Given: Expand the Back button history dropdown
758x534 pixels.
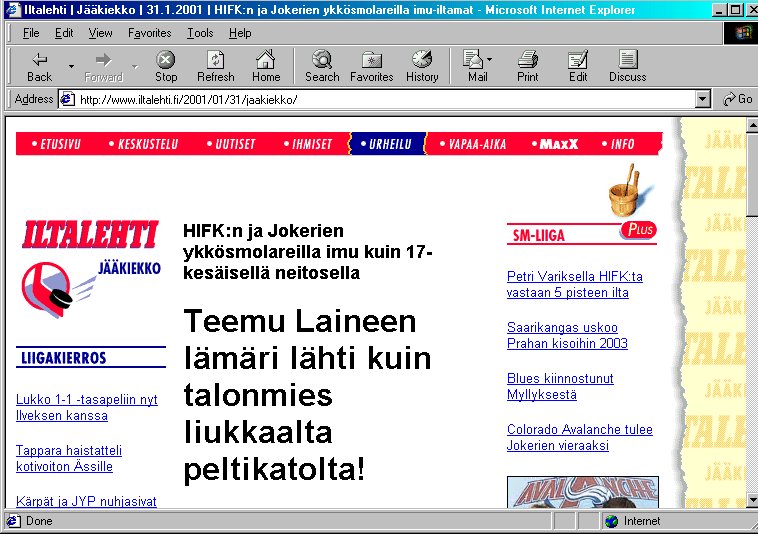Looking at the screenshot, I should pos(72,67).
